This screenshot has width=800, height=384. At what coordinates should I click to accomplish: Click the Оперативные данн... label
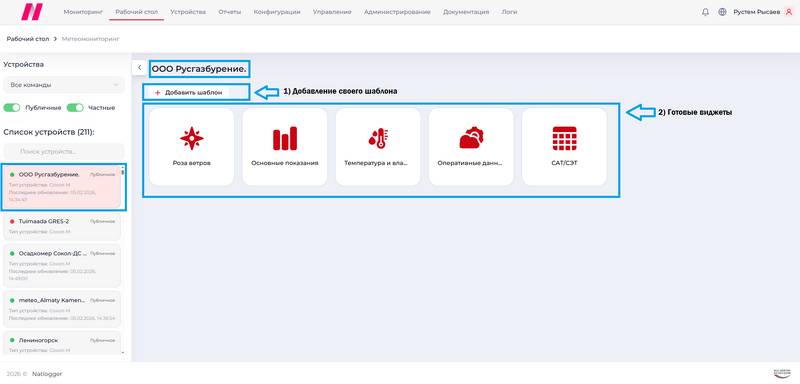click(x=471, y=164)
